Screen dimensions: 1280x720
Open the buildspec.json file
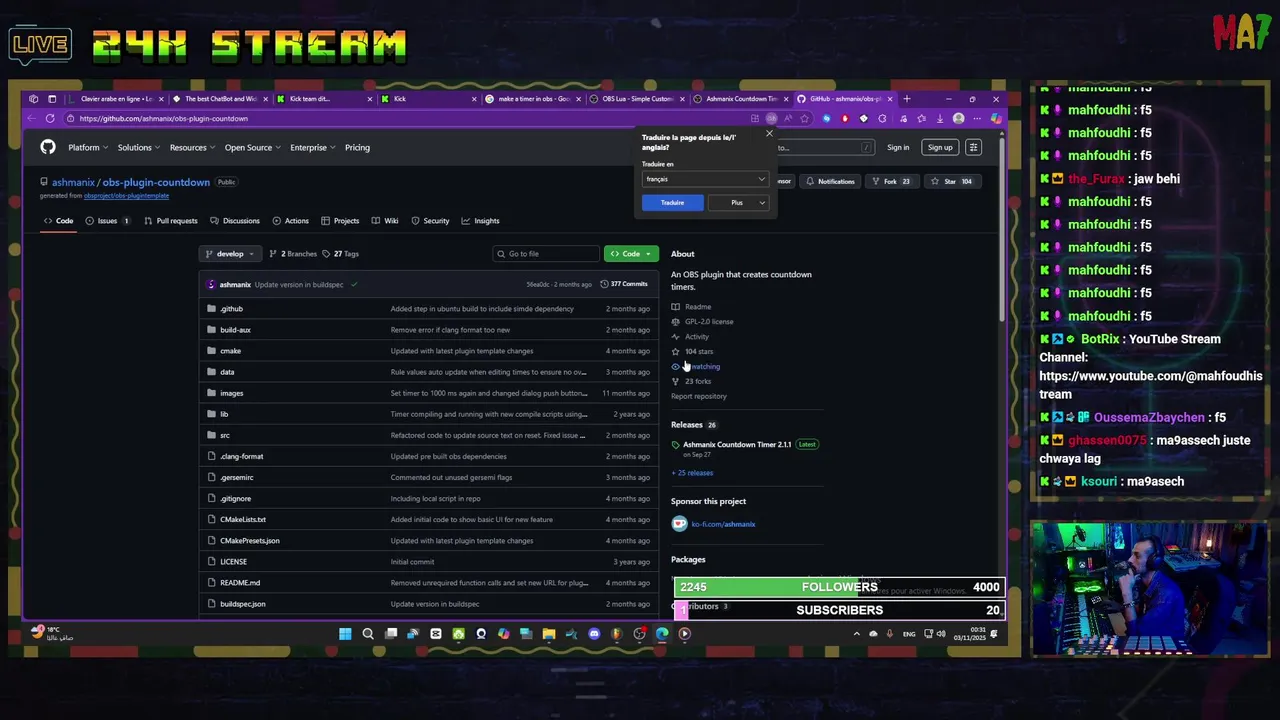pyautogui.click(x=243, y=604)
